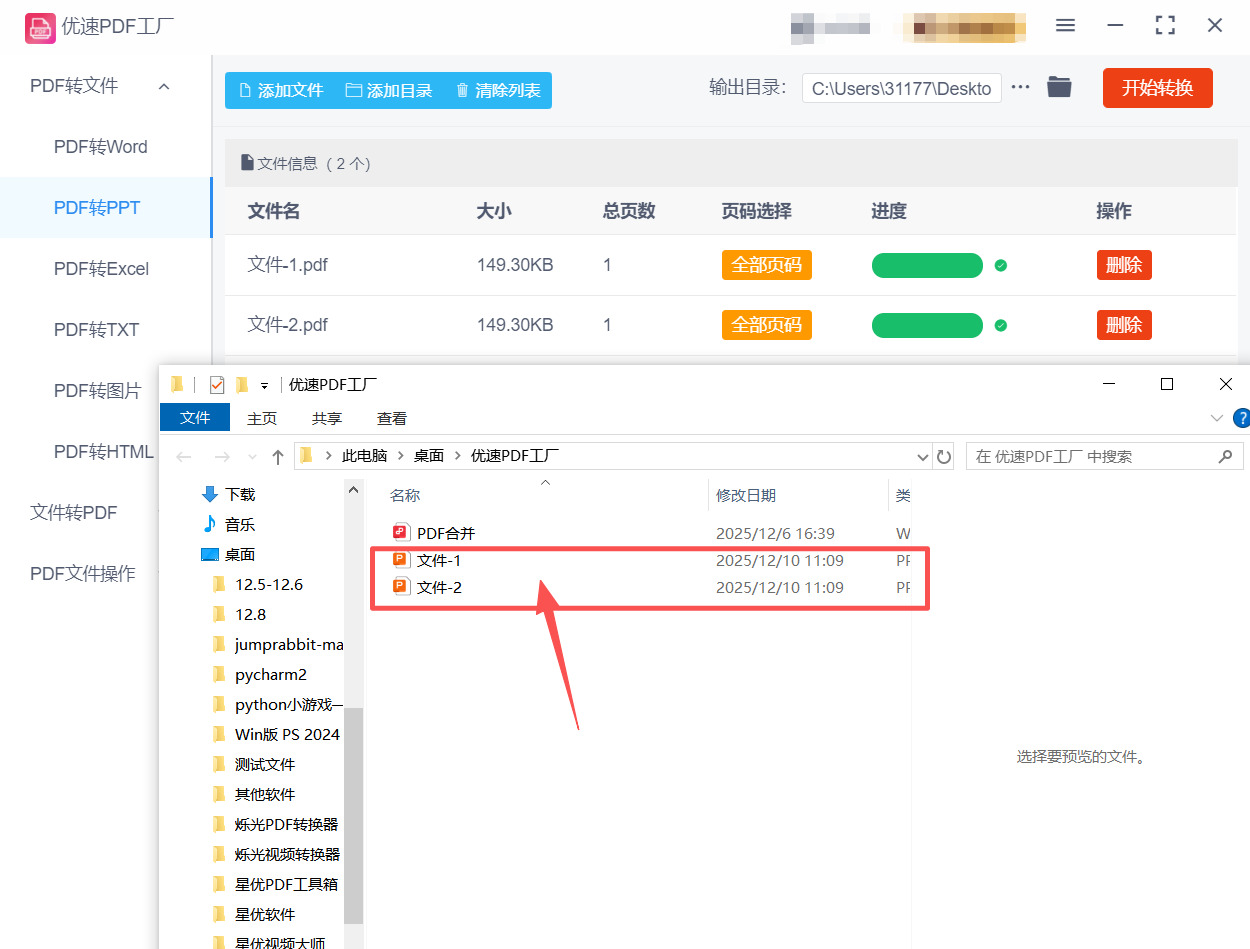
Task: Click the blue help question mark icon
Action: (1241, 418)
